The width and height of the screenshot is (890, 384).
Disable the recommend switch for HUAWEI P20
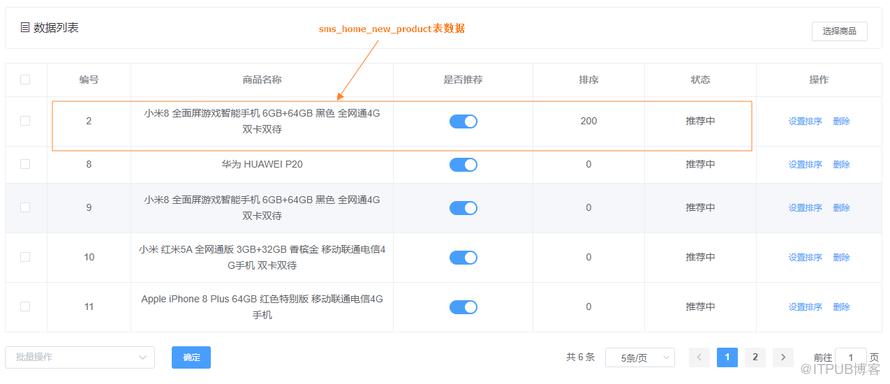click(x=463, y=164)
